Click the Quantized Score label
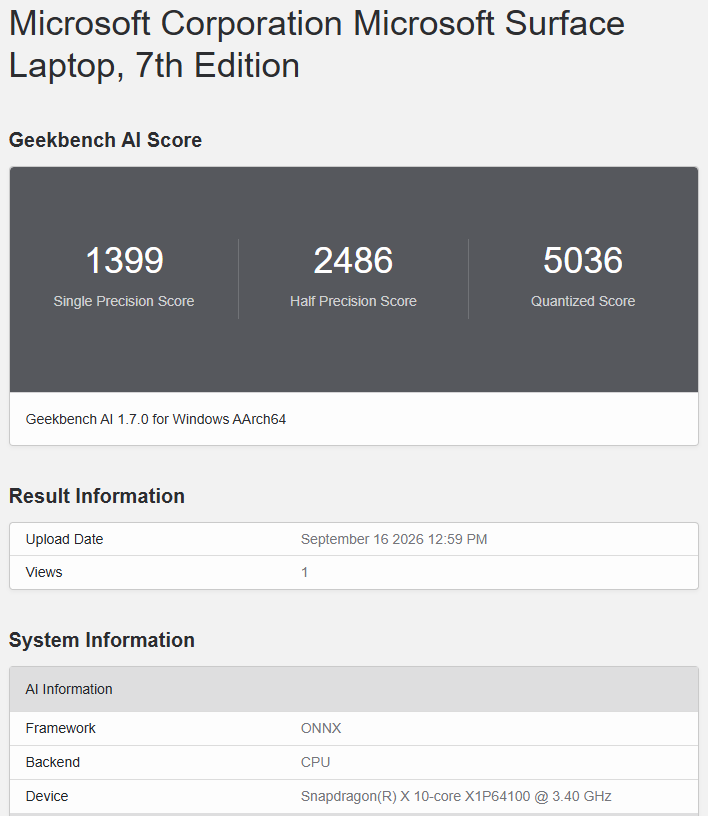The width and height of the screenshot is (708, 816). [x=583, y=301]
